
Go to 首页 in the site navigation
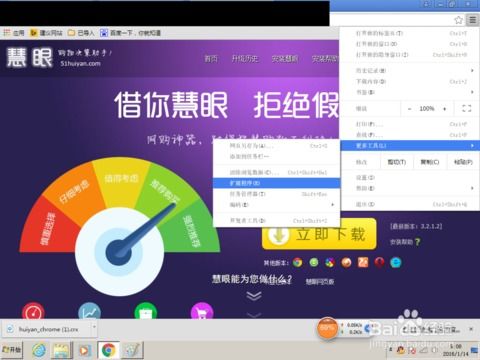[x=211, y=59]
